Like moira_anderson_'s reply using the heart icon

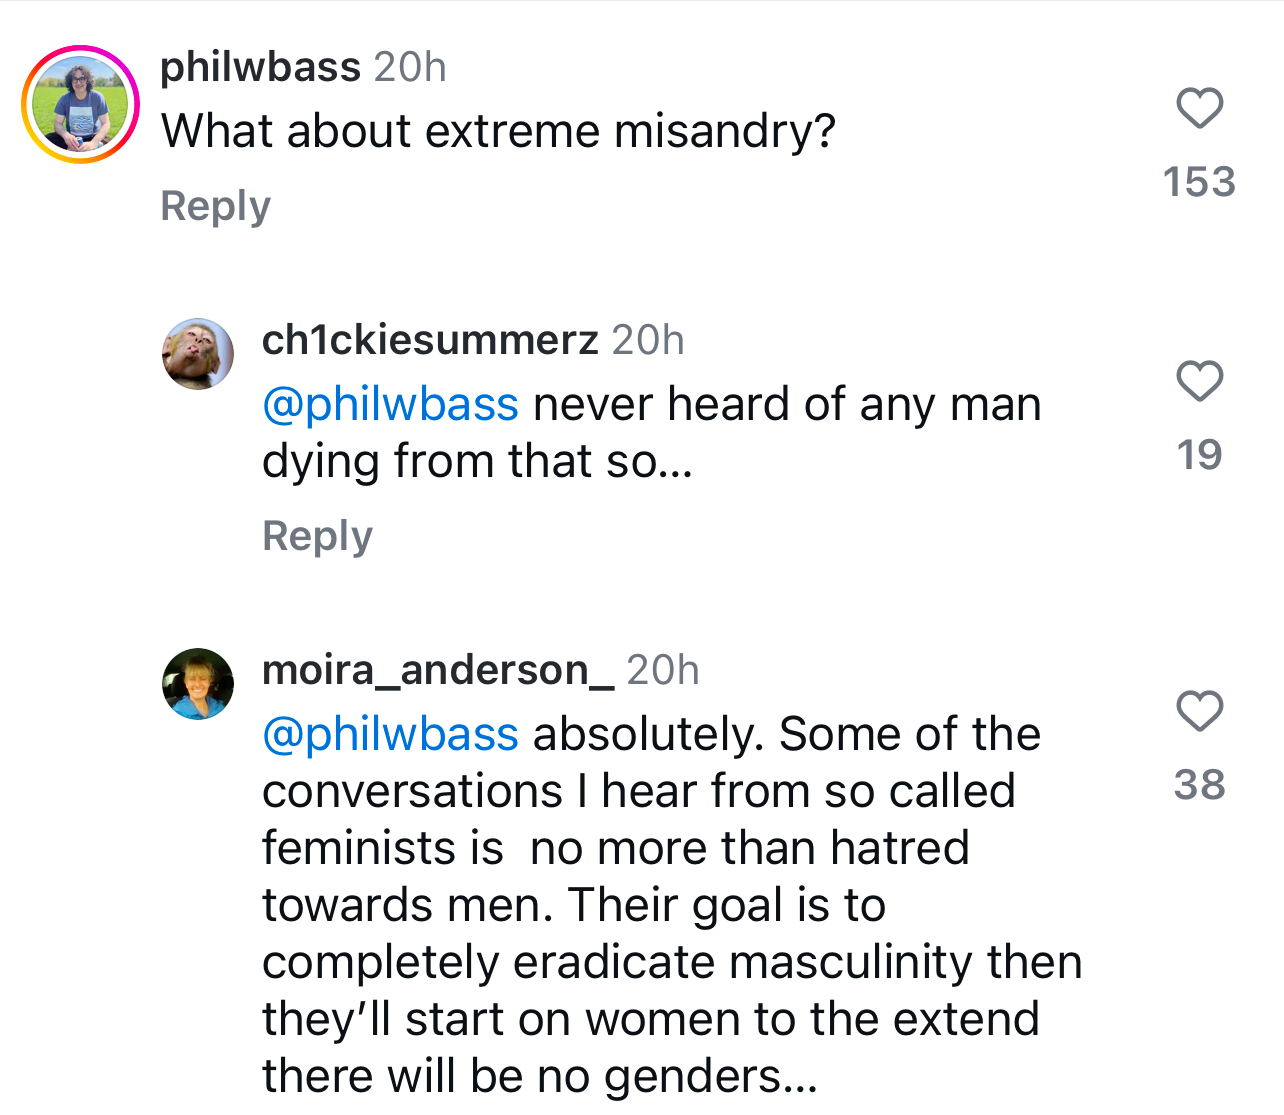(x=1199, y=711)
